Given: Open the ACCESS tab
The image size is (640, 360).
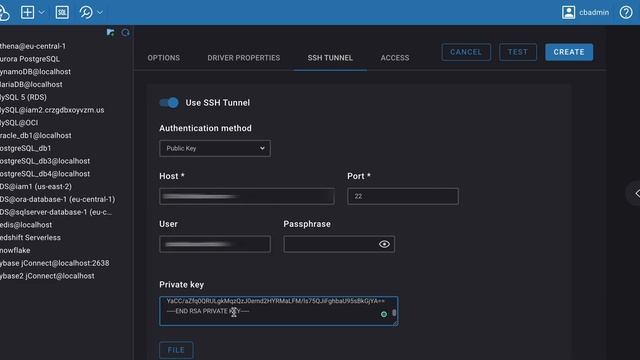Looking at the screenshot, I should click(x=395, y=58).
